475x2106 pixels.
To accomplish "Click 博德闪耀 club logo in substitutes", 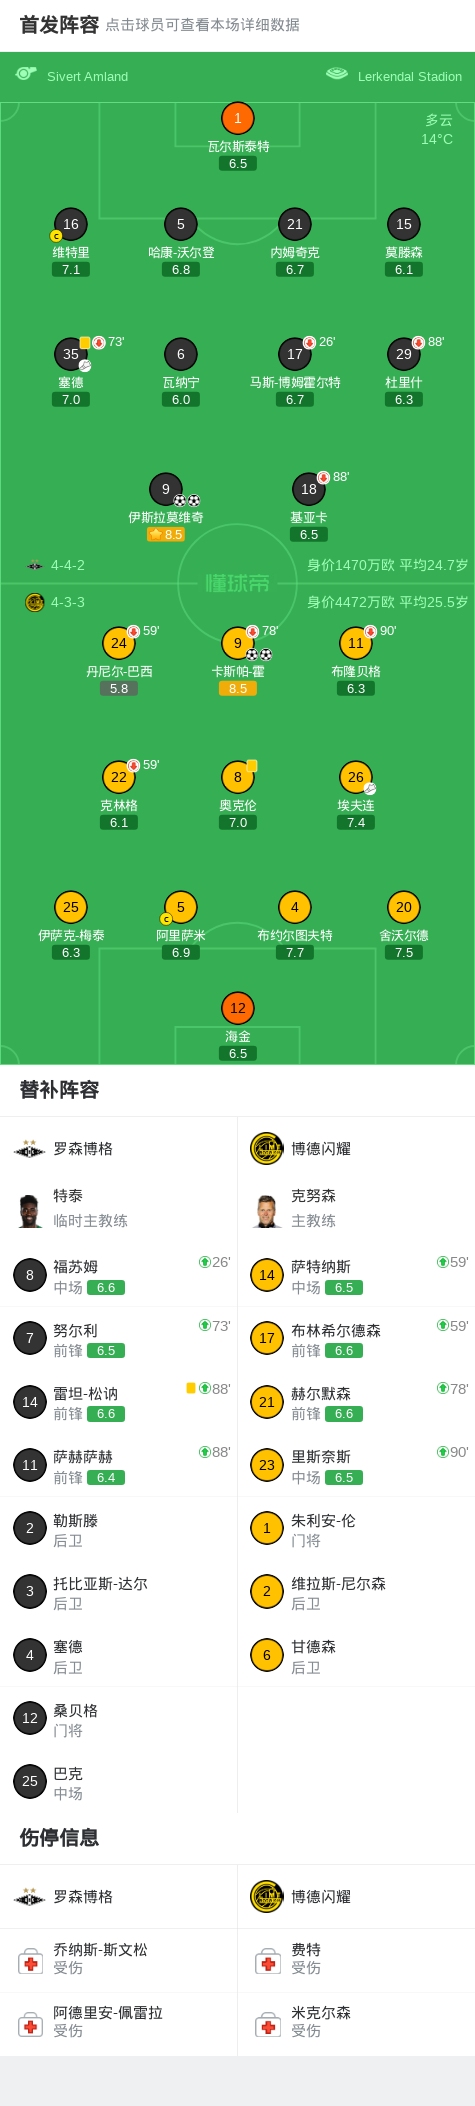I will pos(267,1149).
